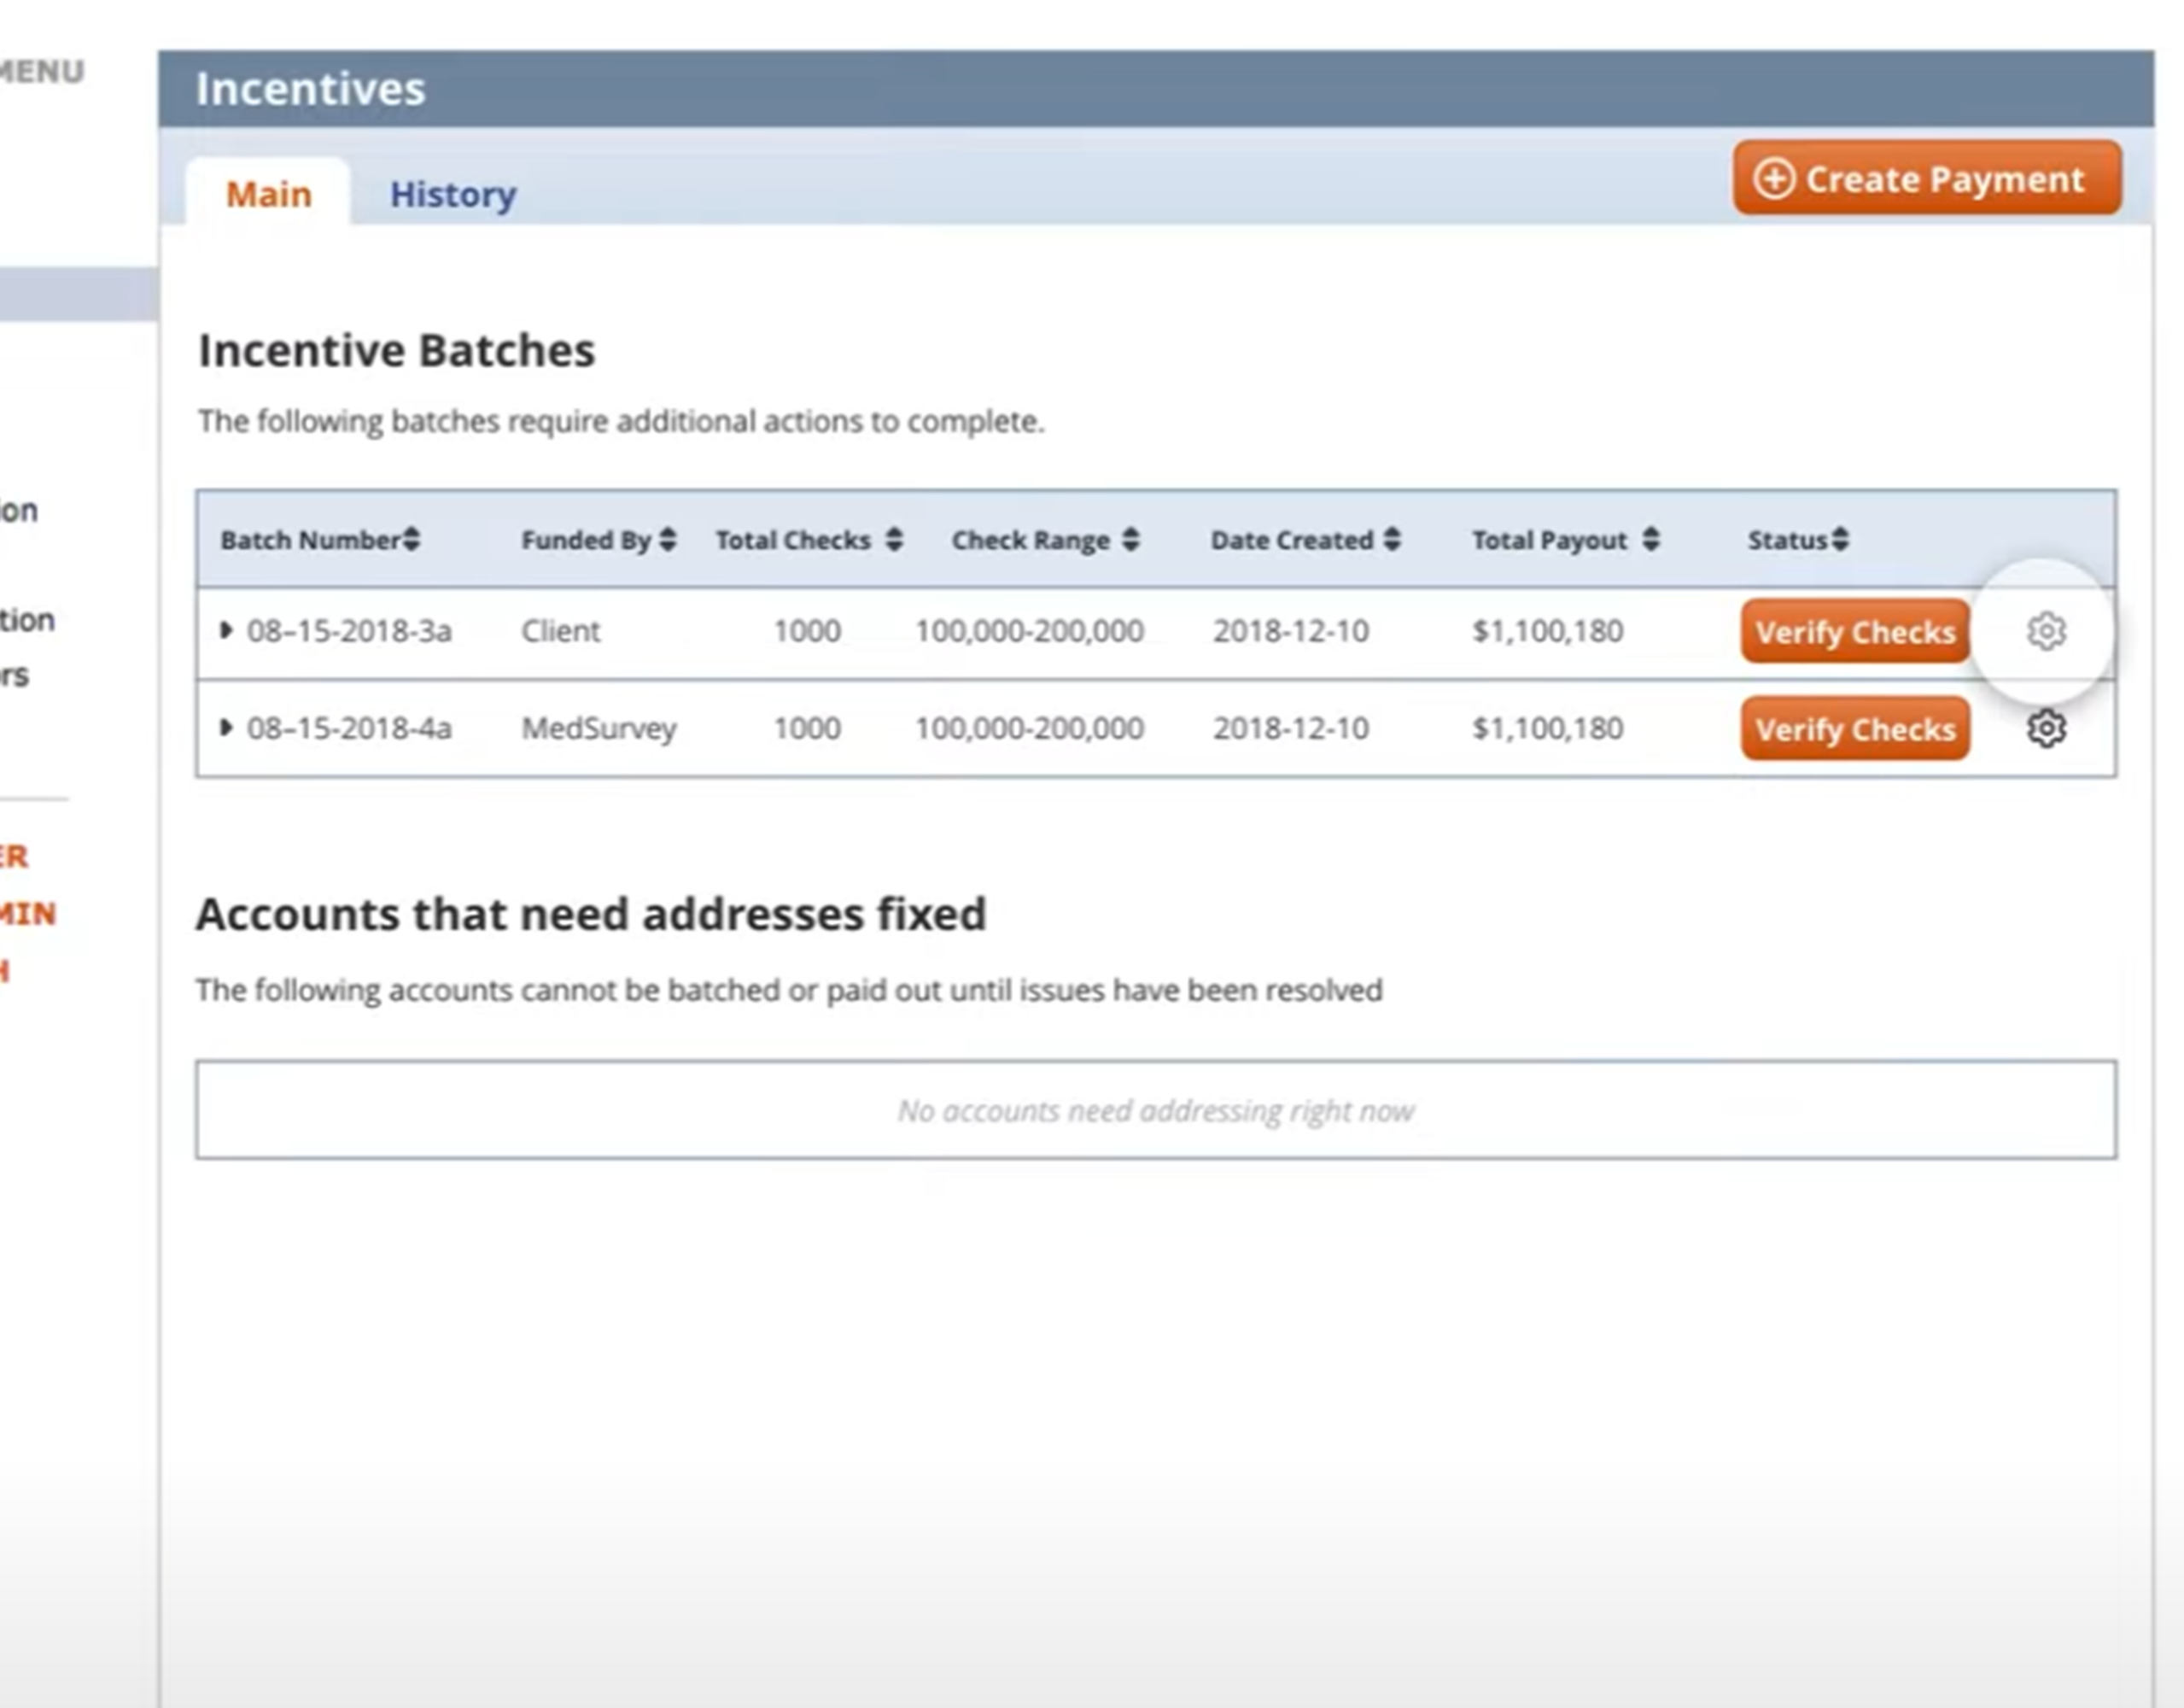The height and width of the screenshot is (1708, 2184).
Task: Sort table by Date Created arrows
Action: [x=1391, y=540]
